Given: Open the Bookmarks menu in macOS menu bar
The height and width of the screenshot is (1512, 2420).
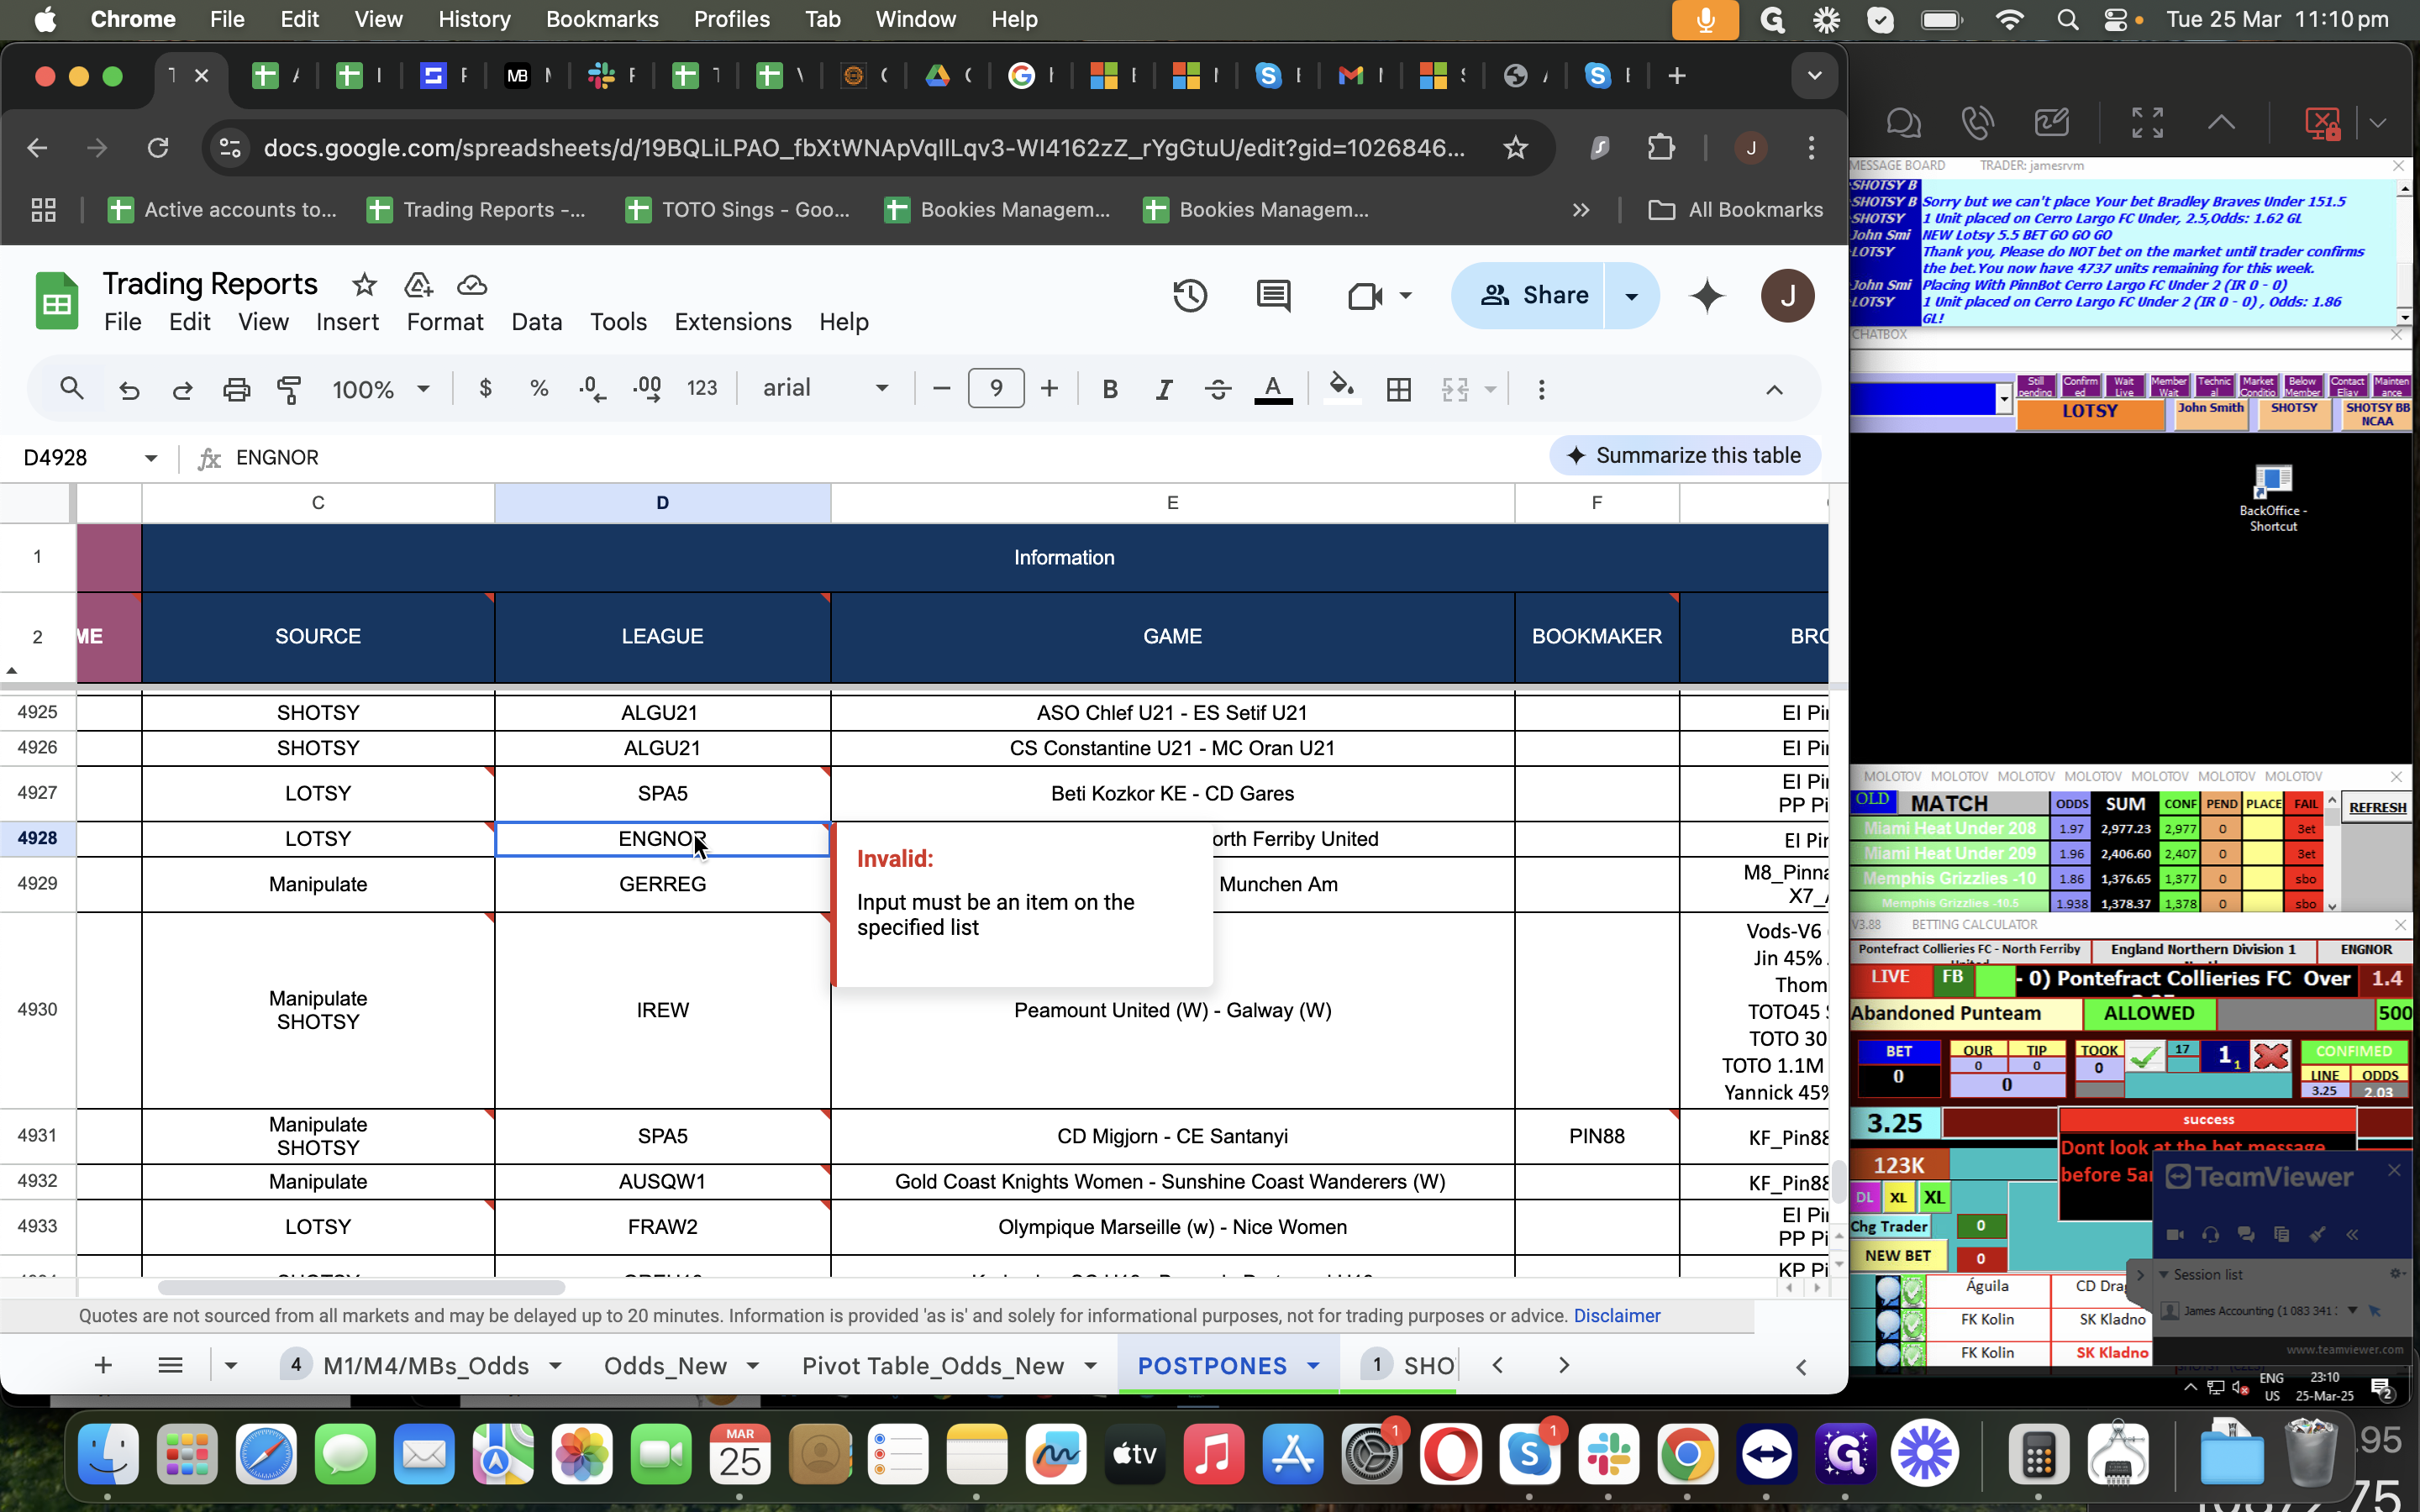Looking at the screenshot, I should [x=602, y=19].
